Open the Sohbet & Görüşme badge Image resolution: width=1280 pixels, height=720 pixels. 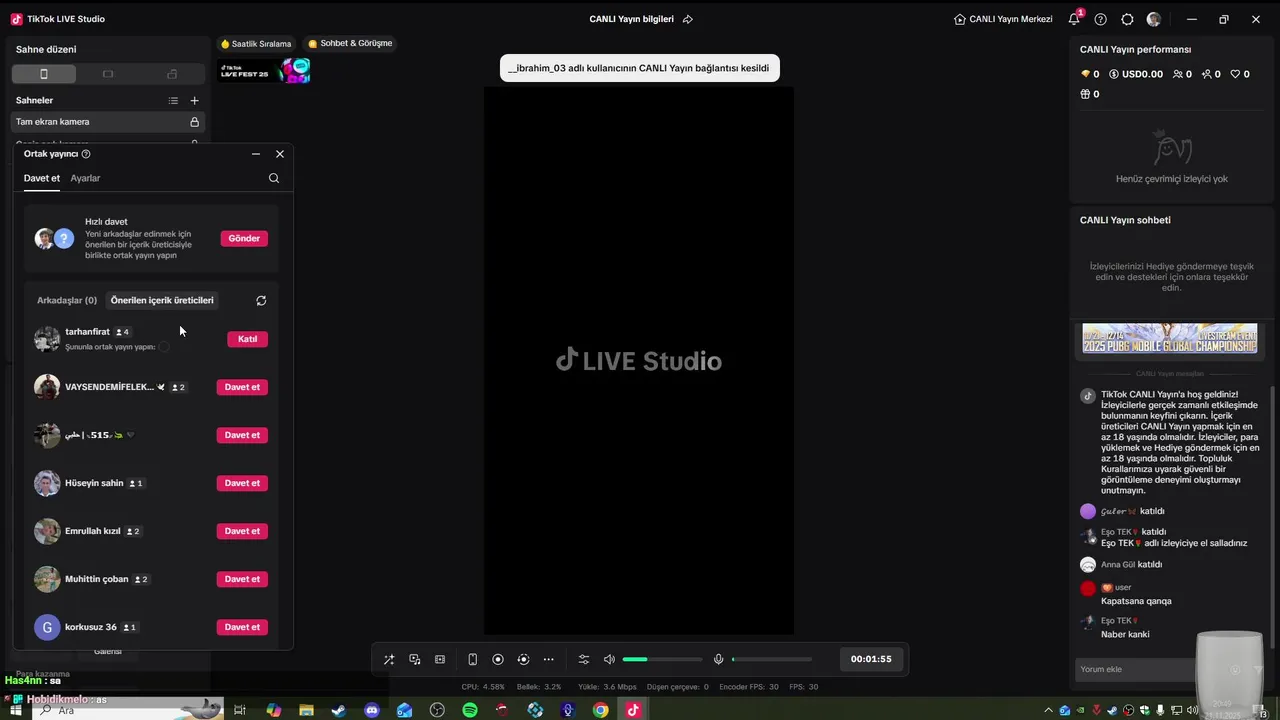(350, 44)
